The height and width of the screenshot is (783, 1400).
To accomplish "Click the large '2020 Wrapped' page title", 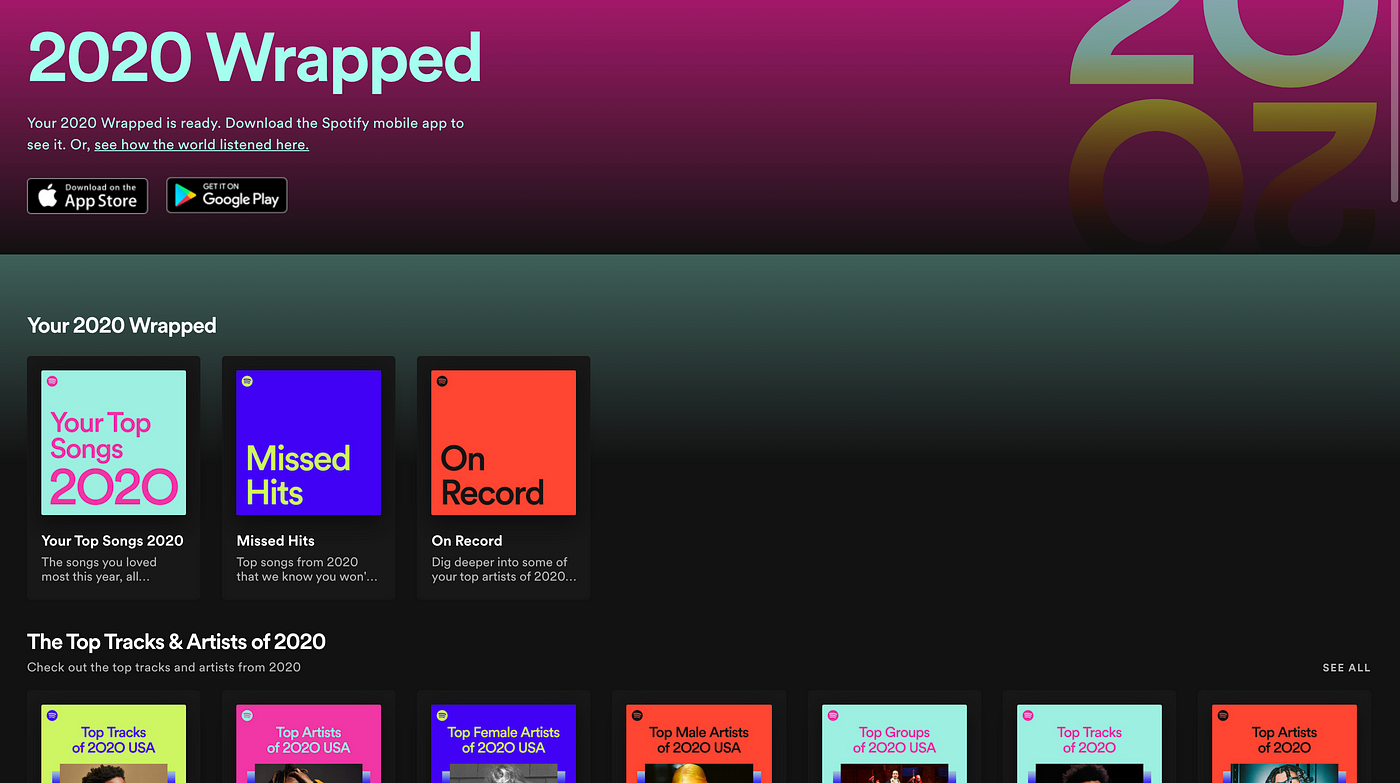I will point(255,58).
